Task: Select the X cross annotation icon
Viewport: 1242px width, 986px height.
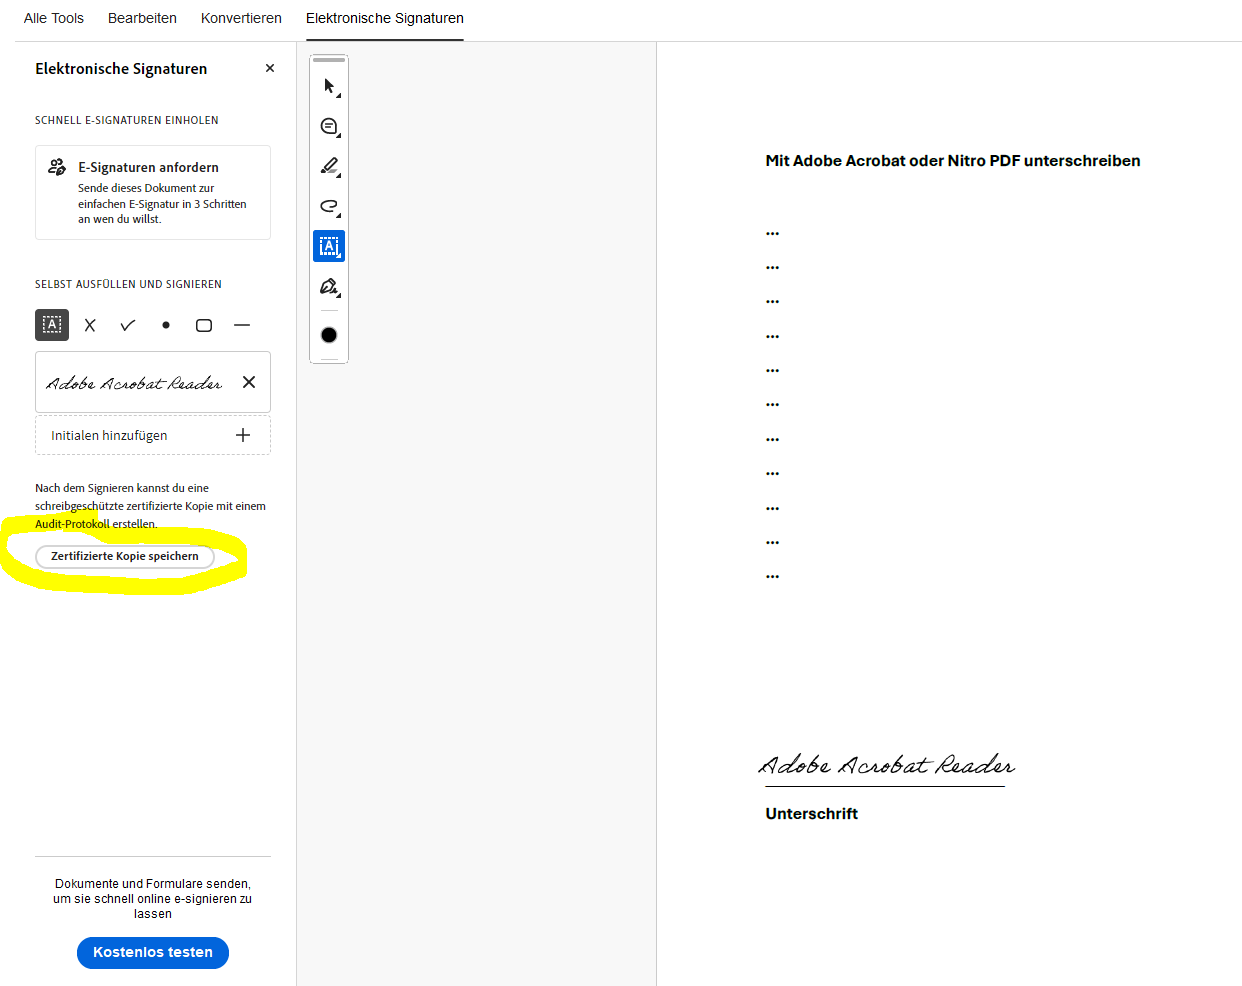Action: click(x=90, y=325)
